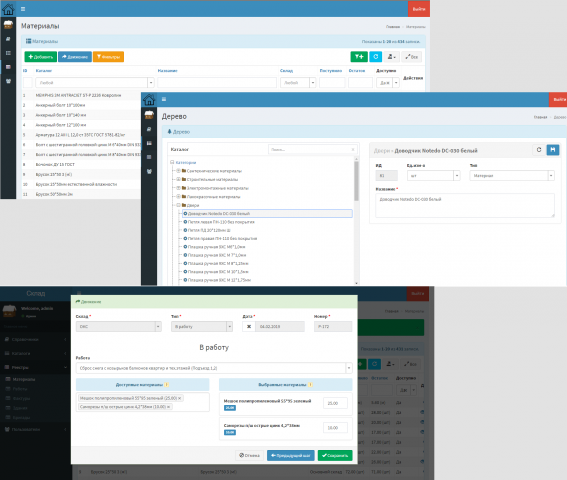Click the green Сохранить button in the dialog
Screen dimensions: 567x480
(x=335, y=455)
